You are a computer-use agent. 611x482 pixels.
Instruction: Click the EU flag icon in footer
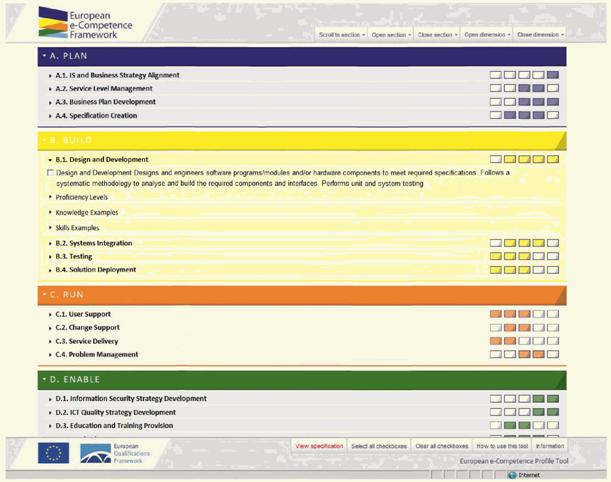click(x=53, y=453)
